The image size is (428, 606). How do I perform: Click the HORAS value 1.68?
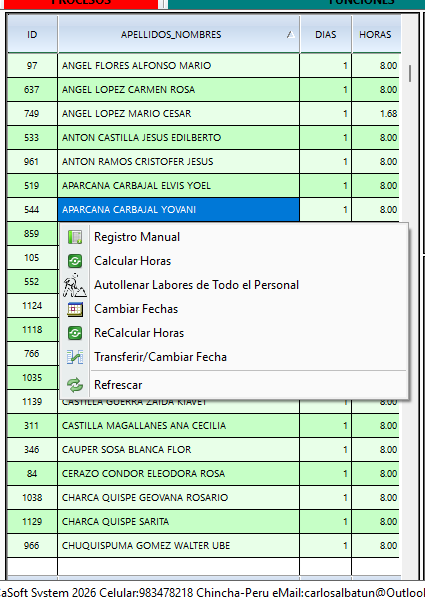pos(376,113)
